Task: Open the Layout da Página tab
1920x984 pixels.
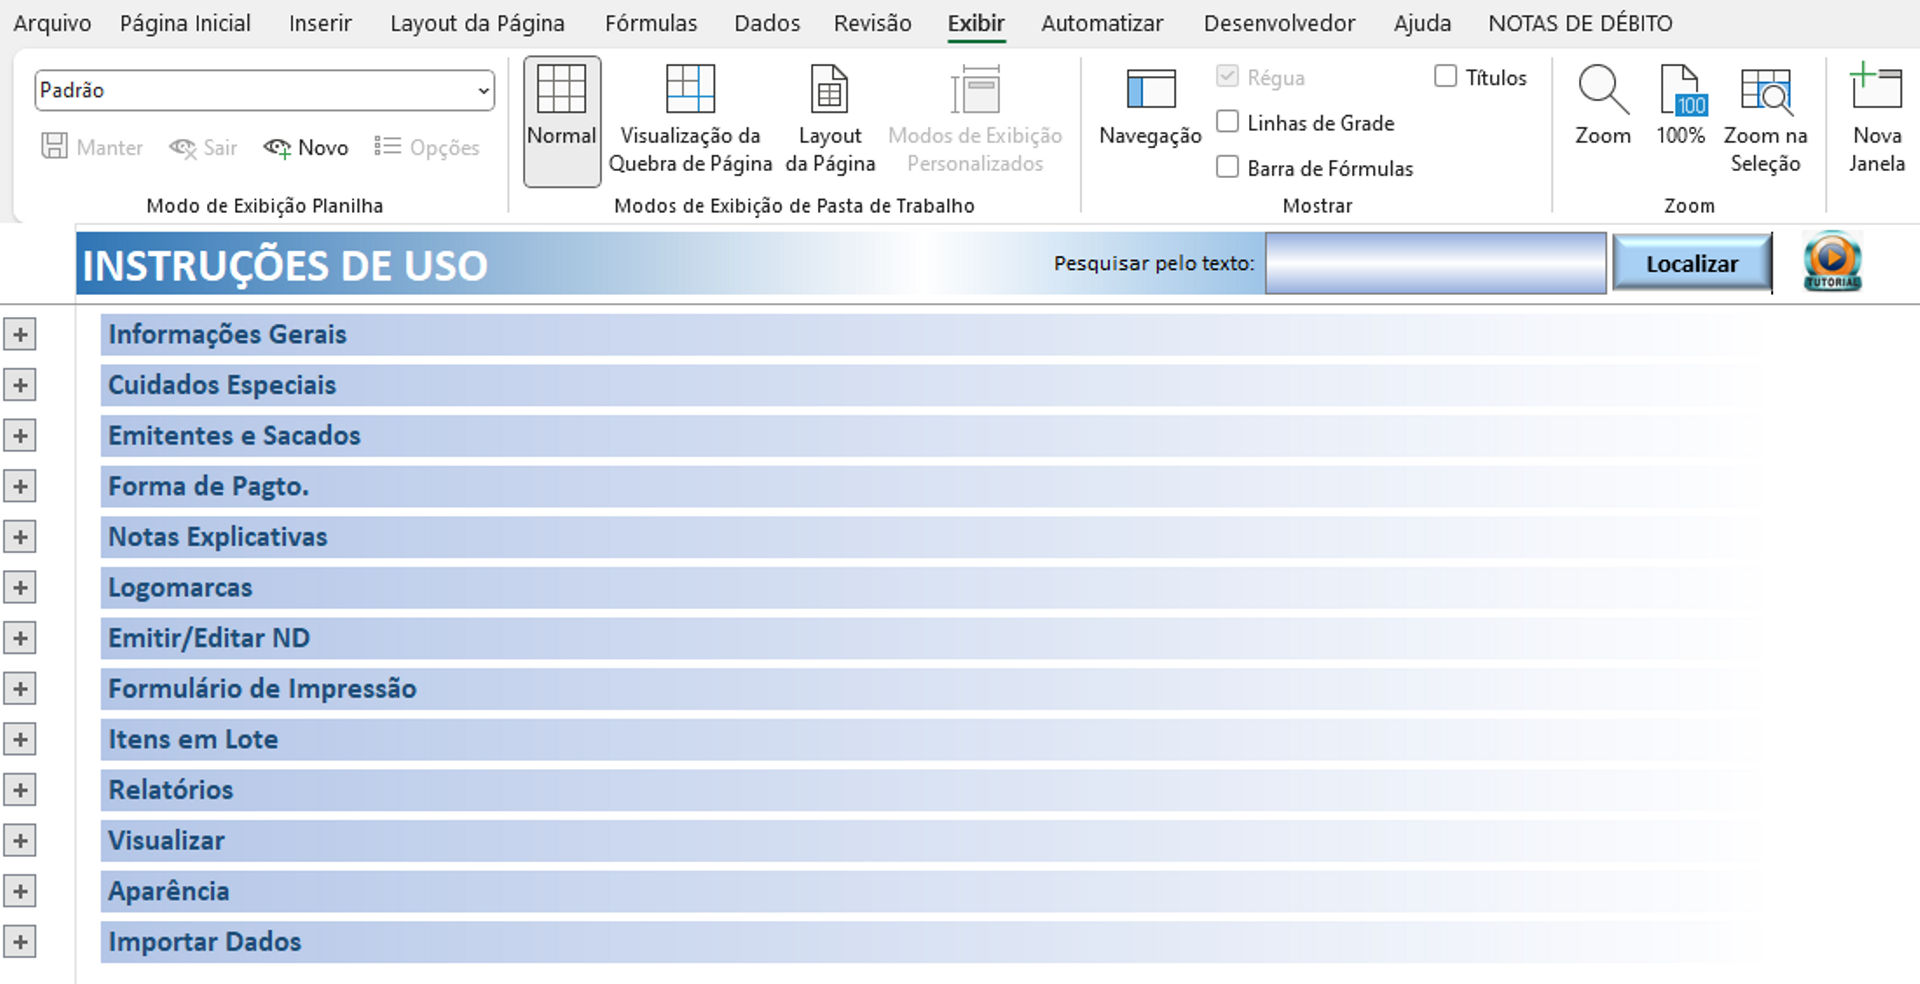Action: pyautogui.click(x=477, y=23)
